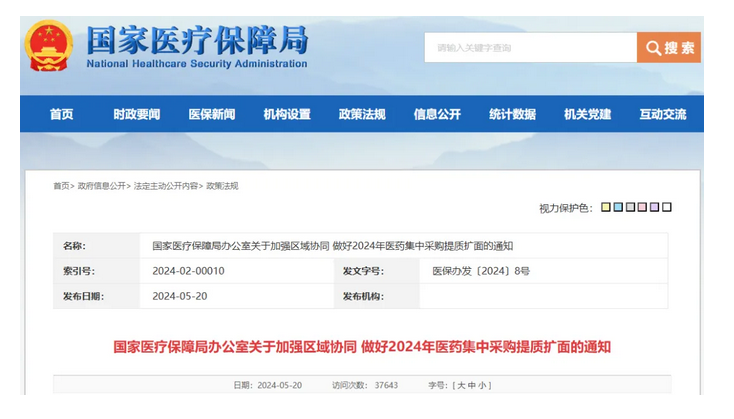Viewport: 734px width, 419px height.
Task: Select the blue eye-protection color swatch
Action: [x=618, y=207]
